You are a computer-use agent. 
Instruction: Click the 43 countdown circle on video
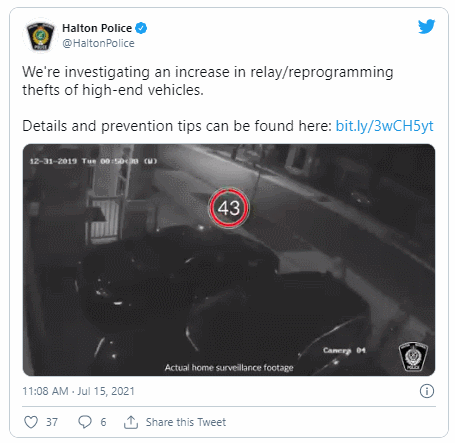coord(229,208)
